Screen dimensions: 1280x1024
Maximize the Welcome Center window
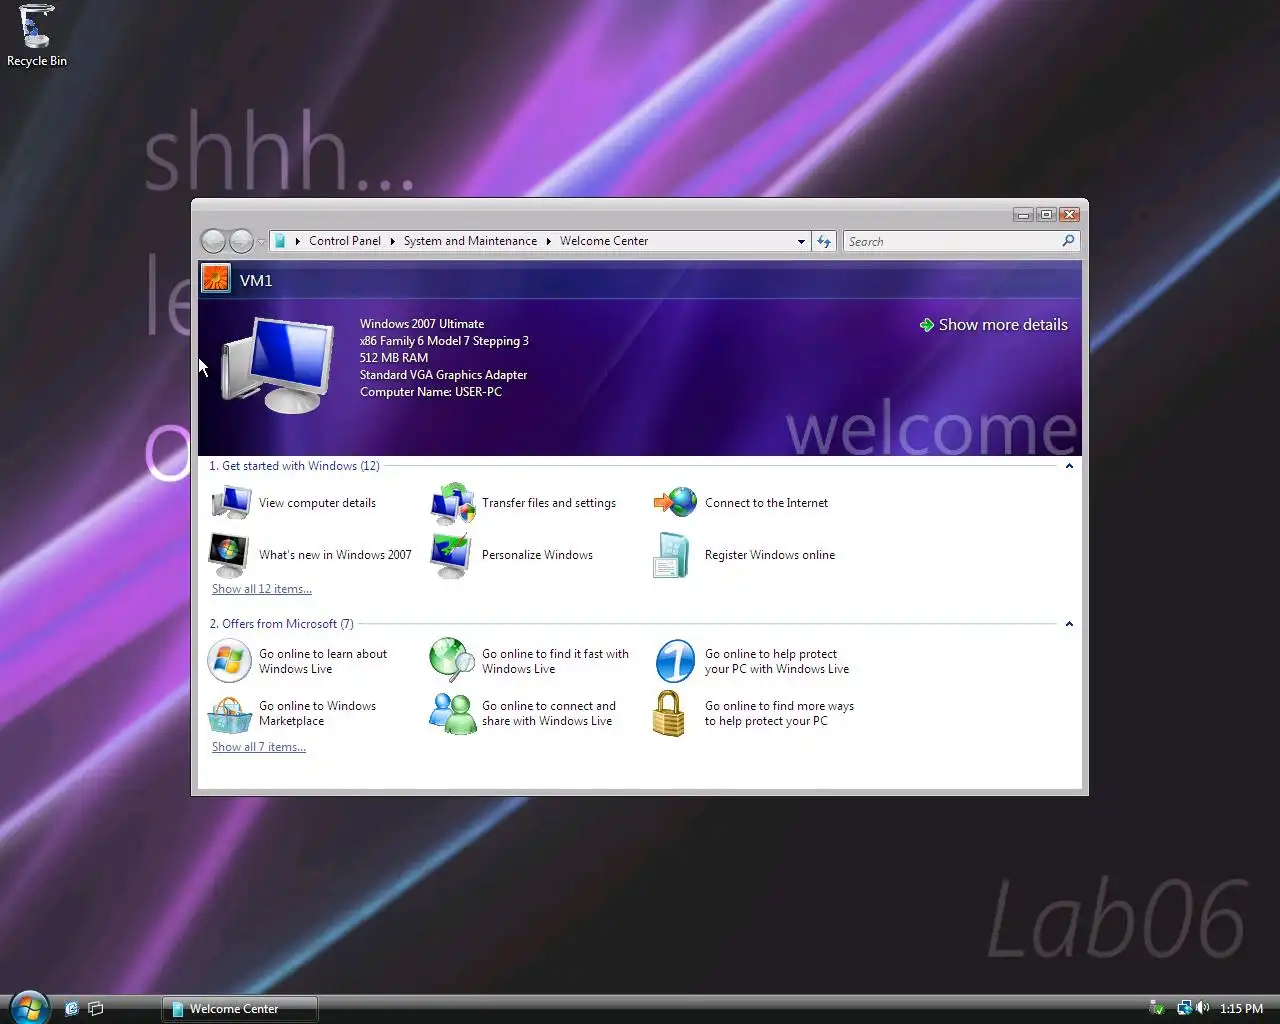(1046, 214)
